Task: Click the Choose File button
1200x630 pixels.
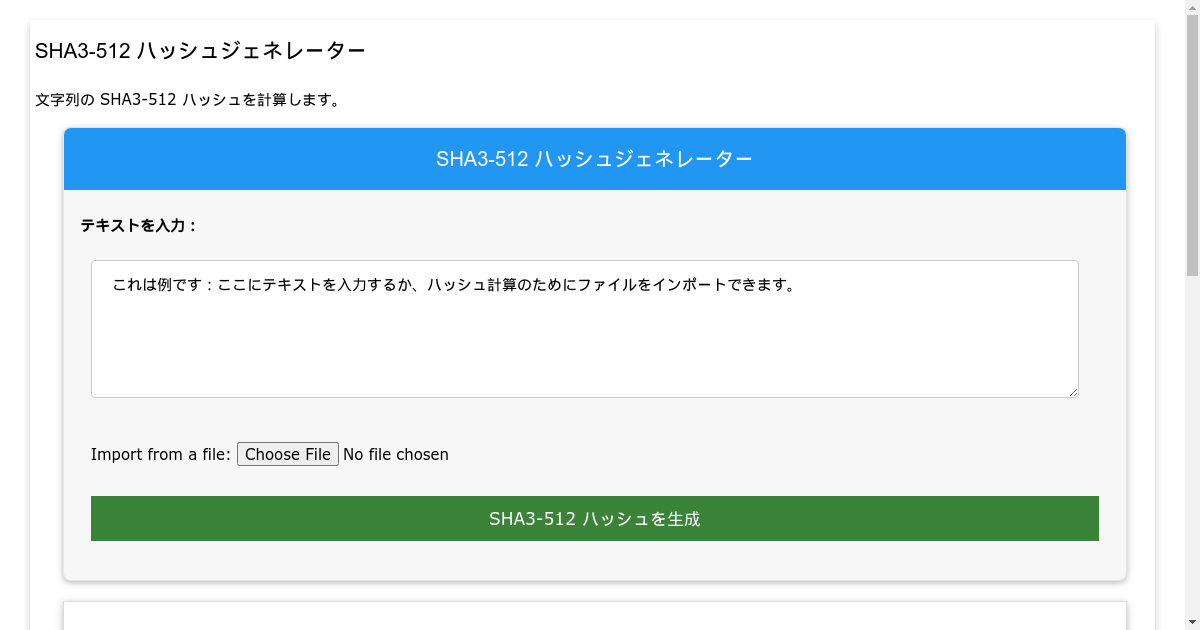Action: click(287, 454)
